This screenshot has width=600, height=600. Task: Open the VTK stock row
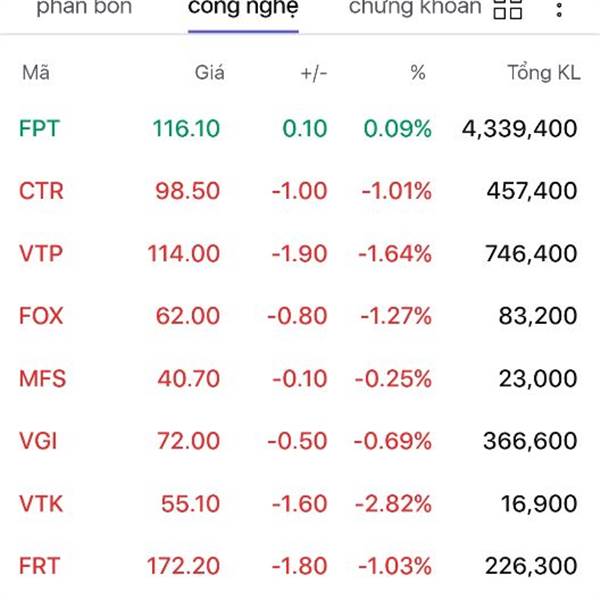tap(298, 504)
